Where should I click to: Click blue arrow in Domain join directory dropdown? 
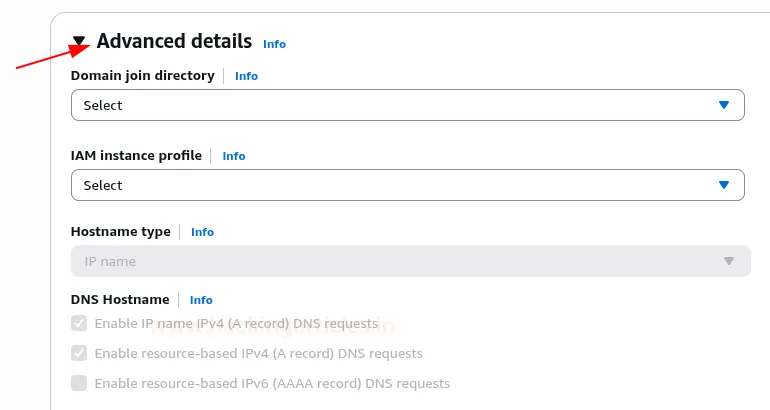point(724,105)
